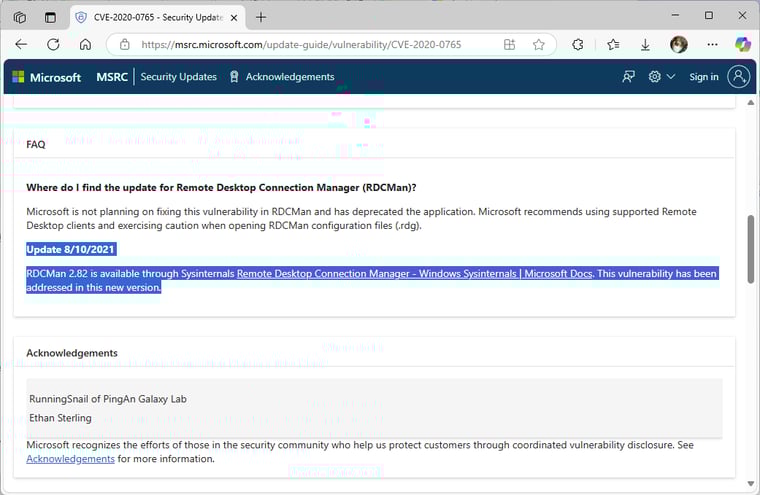Open Security Updates in the header

tap(178, 77)
